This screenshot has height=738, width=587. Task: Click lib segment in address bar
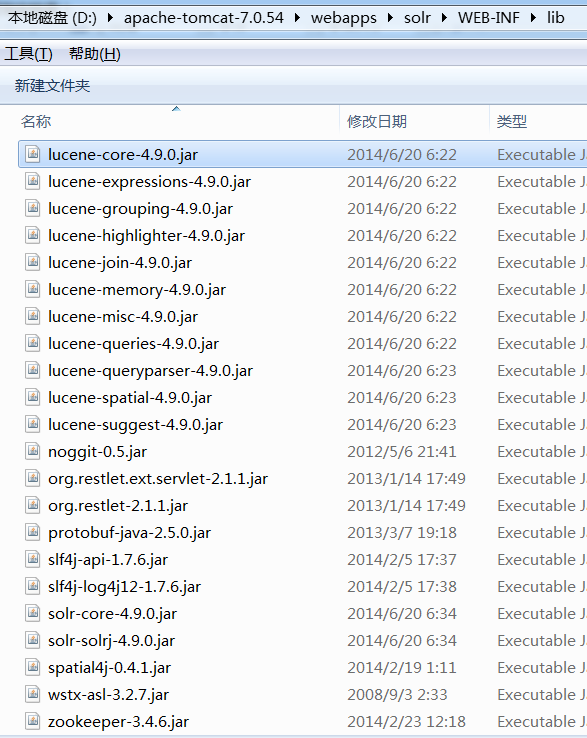[x=555, y=18]
